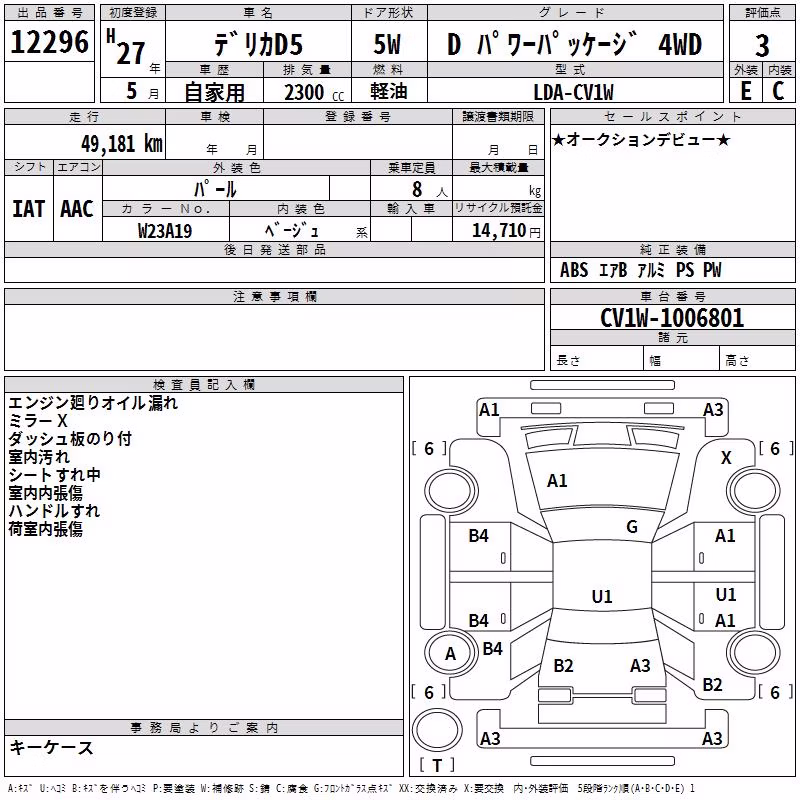Click the 純正装備 header
The image size is (800, 800).
pyautogui.click(x=672, y=249)
